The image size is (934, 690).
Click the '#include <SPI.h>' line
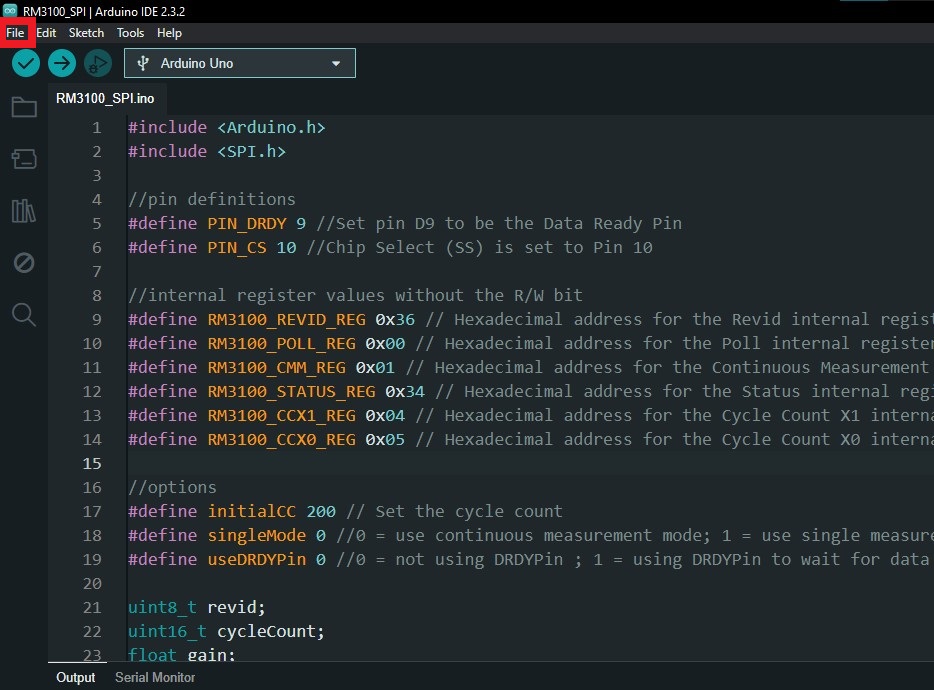[207, 151]
